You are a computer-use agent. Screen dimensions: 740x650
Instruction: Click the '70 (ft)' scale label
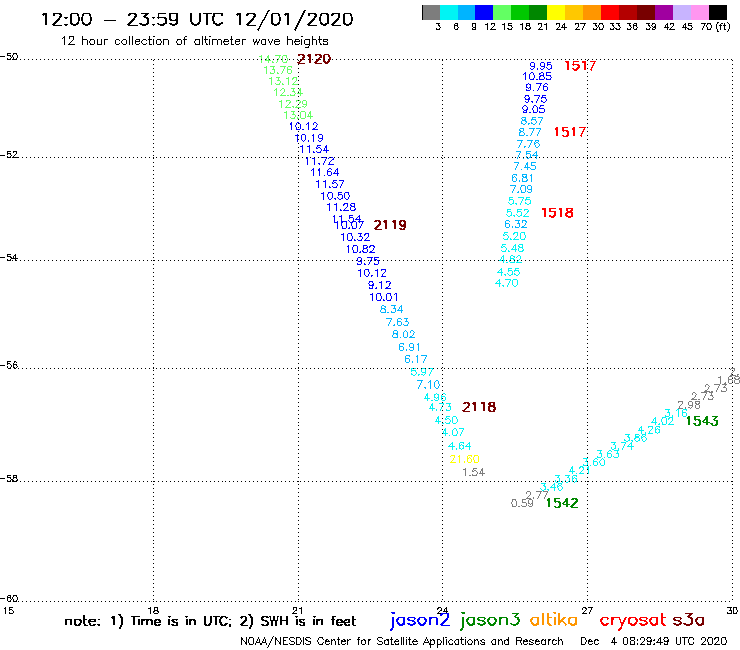[715, 27]
